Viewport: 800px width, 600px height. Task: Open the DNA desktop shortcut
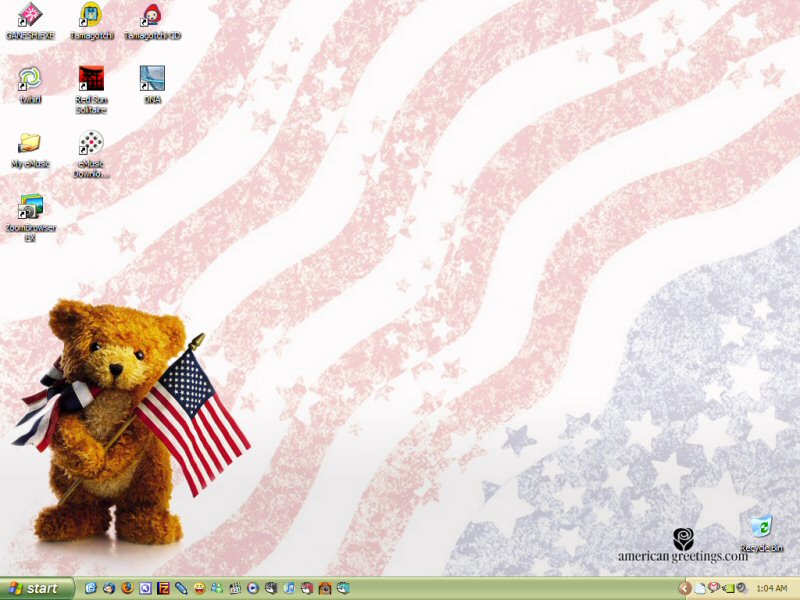pyautogui.click(x=150, y=80)
